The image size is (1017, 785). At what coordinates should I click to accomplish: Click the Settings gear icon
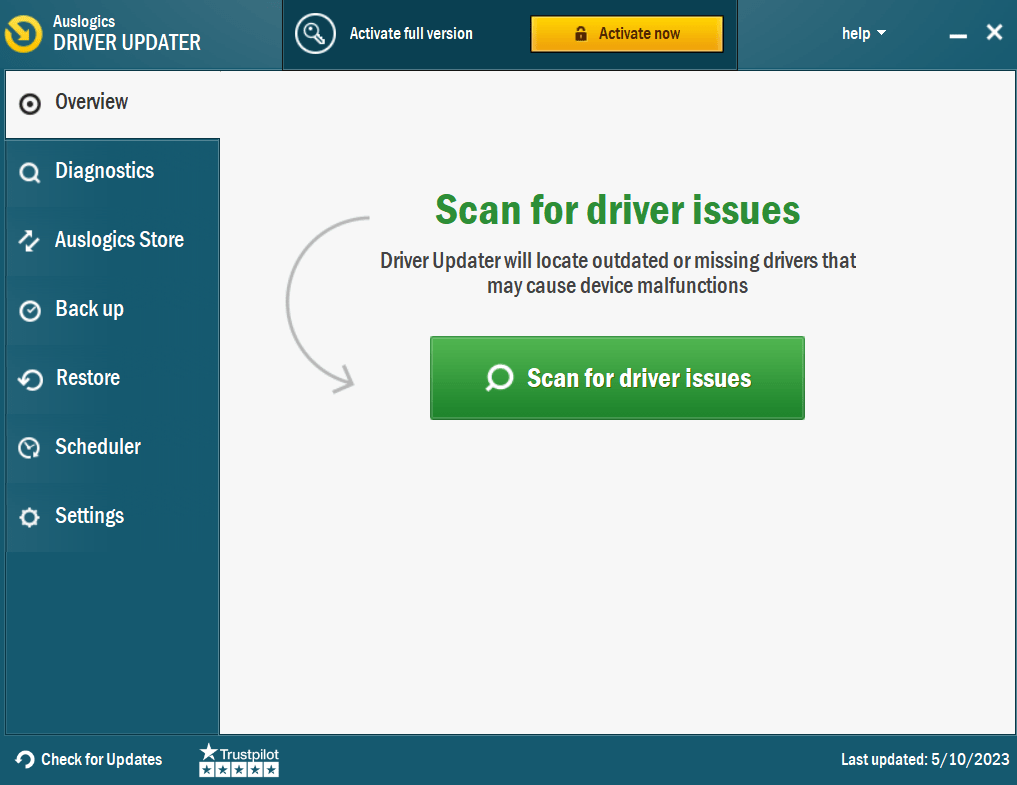(29, 517)
